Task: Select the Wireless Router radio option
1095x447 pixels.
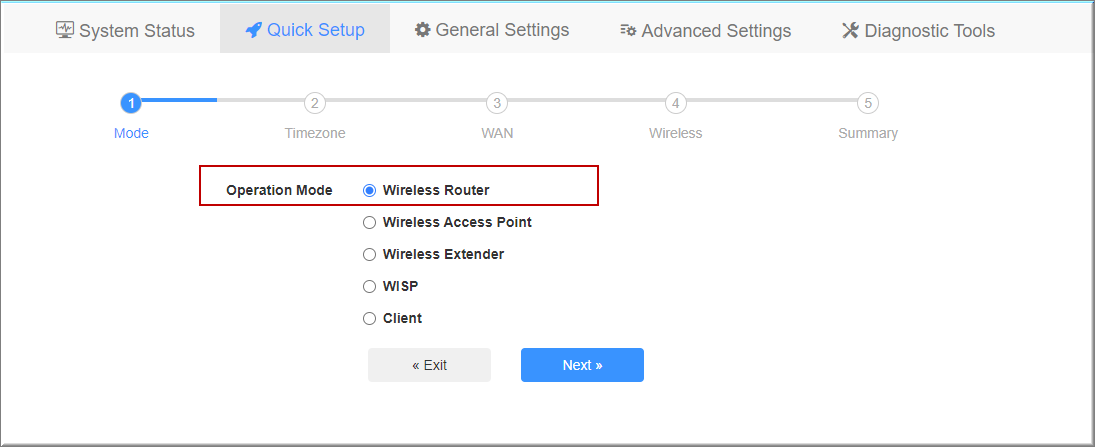Action: [x=369, y=191]
